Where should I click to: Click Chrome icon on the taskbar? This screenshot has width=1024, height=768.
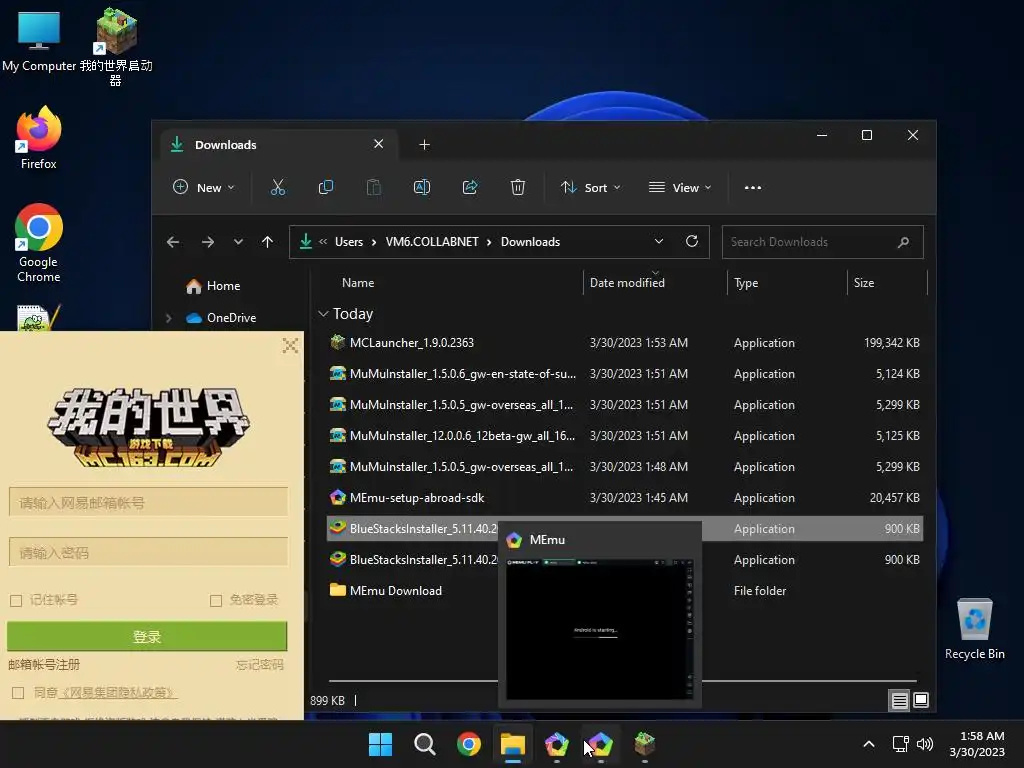coord(468,744)
